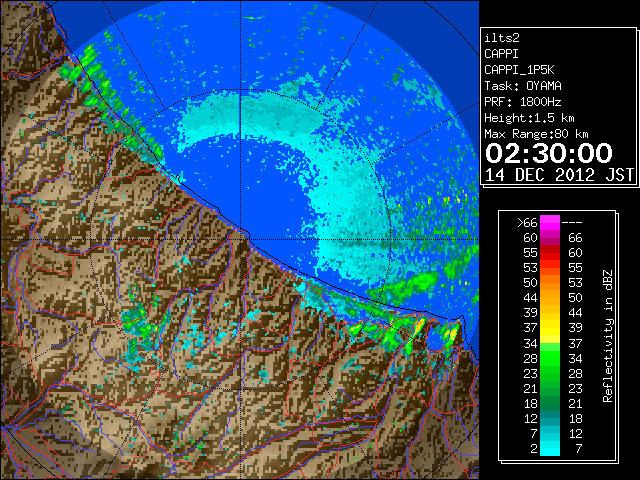Click the >66 label in the legend

coord(527,223)
